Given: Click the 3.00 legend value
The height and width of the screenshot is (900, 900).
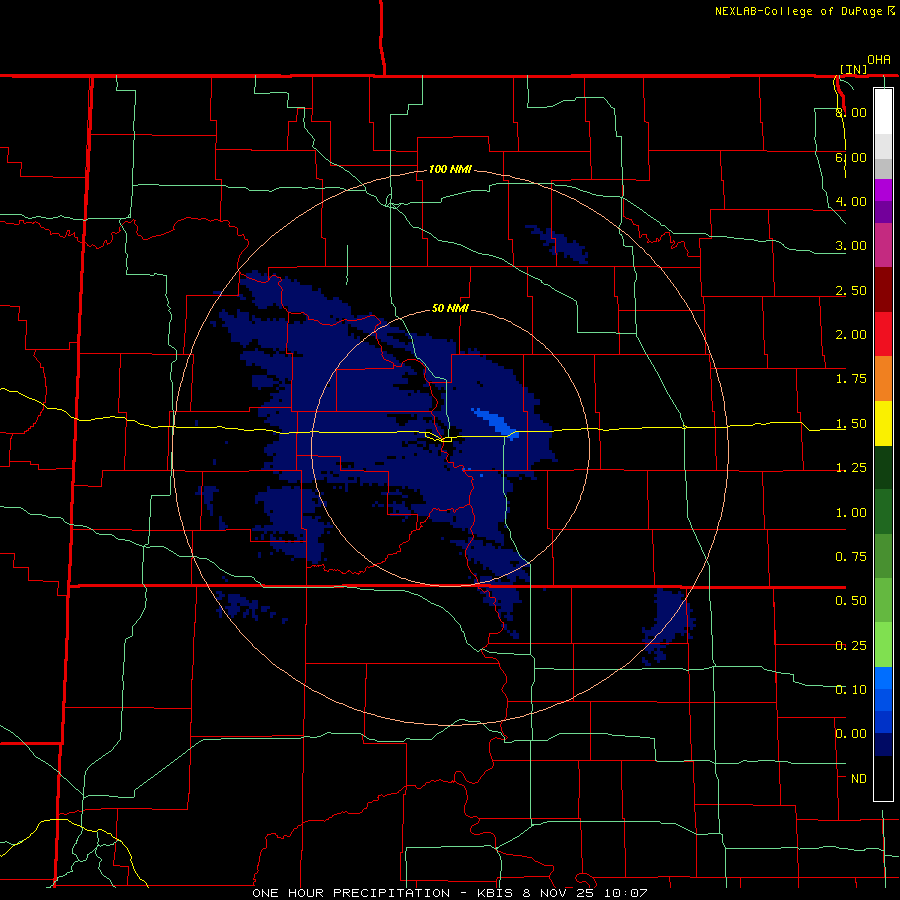Looking at the screenshot, I should [851, 246].
